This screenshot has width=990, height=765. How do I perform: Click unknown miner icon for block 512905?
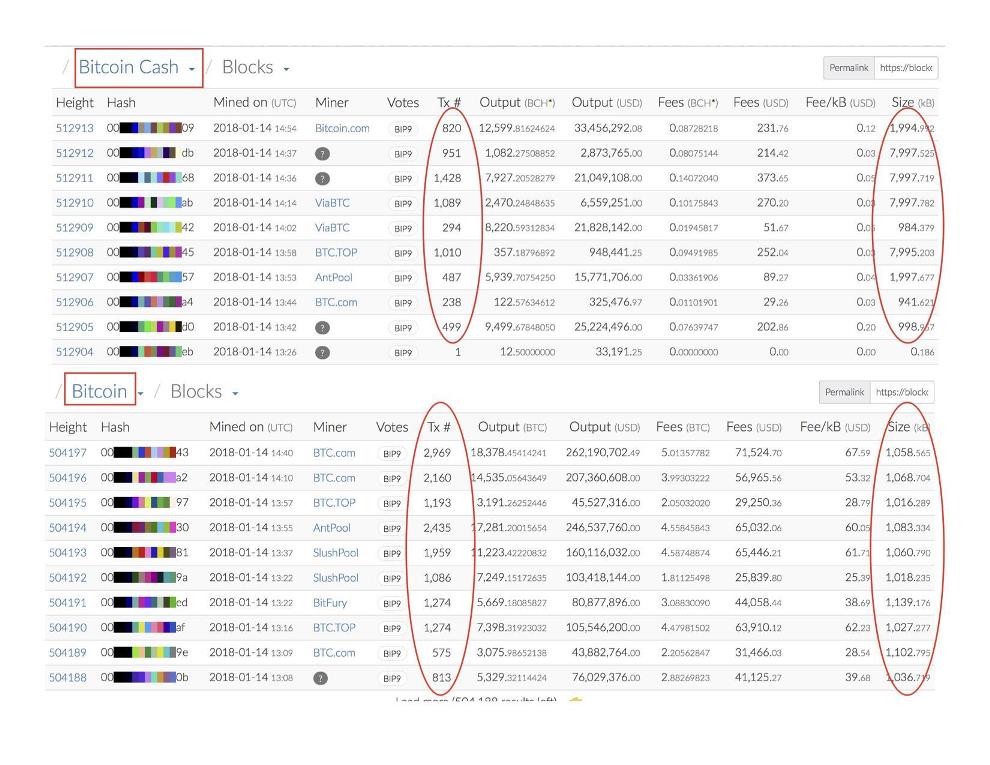point(322,328)
